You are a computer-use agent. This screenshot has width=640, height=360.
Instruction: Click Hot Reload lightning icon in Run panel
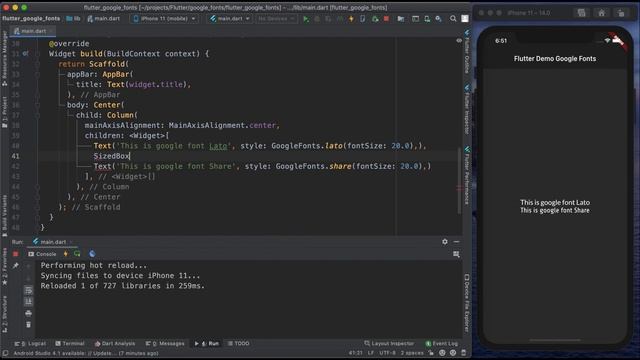[x=66, y=254]
